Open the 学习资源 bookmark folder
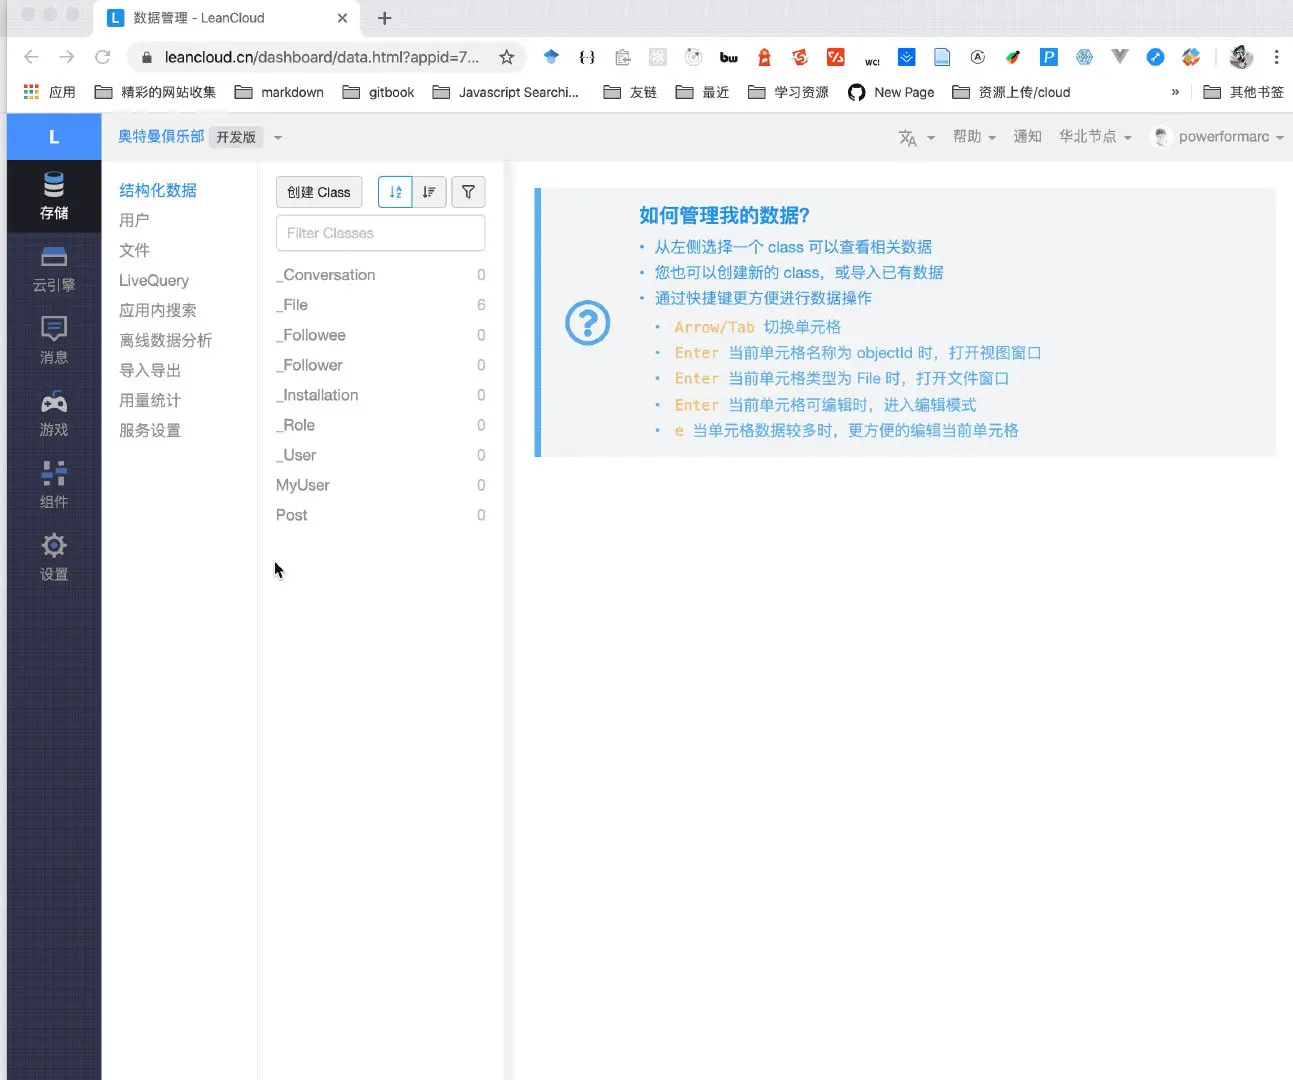The height and width of the screenshot is (1080, 1293). [788, 92]
